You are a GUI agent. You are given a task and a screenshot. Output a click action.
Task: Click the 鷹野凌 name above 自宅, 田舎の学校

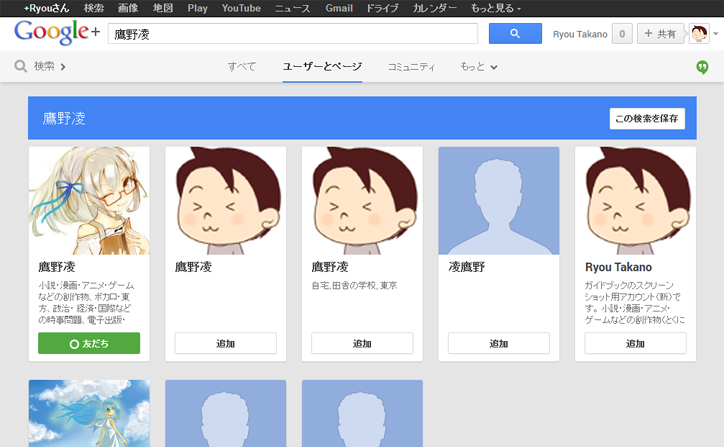click(330, 267)
